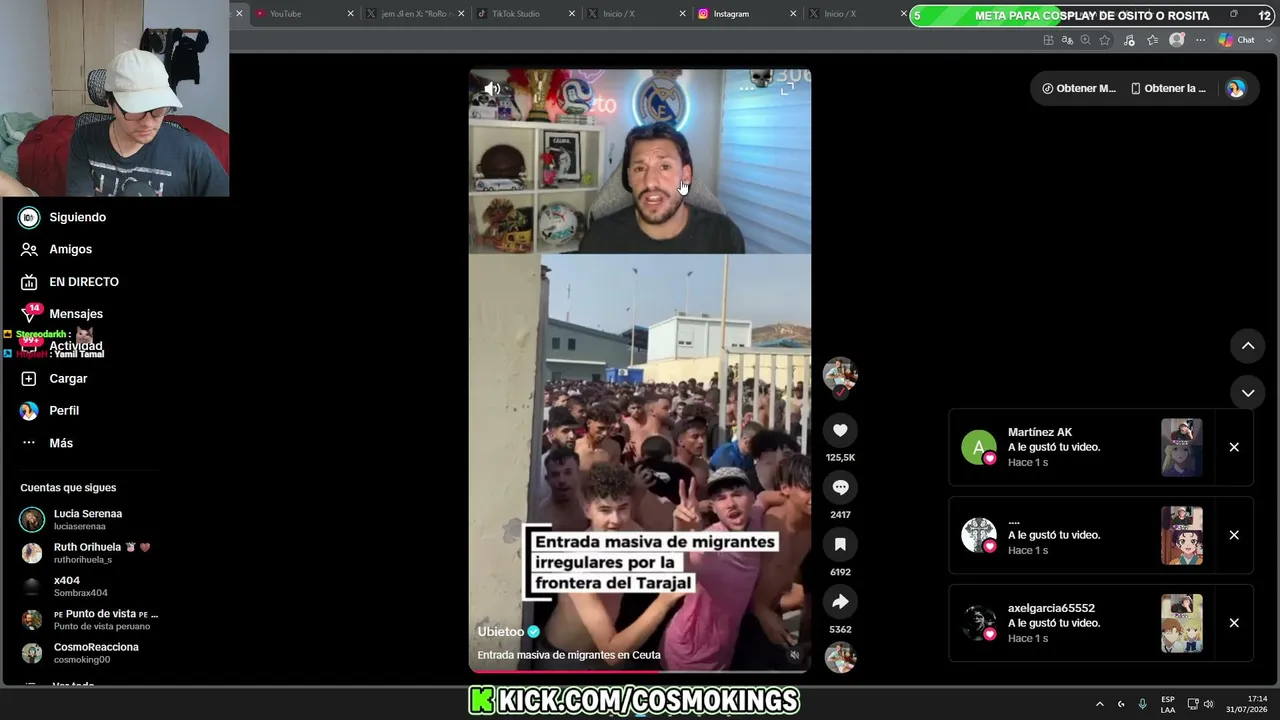Click caption 'Entrada masiva de migrantes en Ceuta'
This screenshot has width=1280, height=720.
click(569, 655)
